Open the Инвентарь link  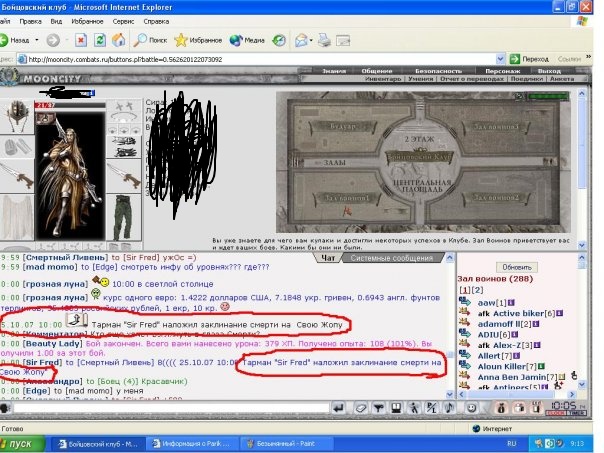point(383,79)
